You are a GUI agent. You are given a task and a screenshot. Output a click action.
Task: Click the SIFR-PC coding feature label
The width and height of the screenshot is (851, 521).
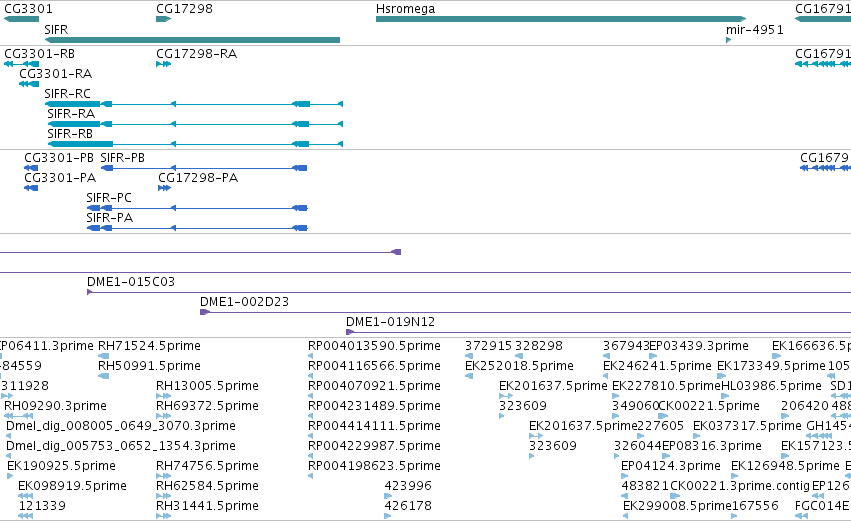tap(109, 198)
